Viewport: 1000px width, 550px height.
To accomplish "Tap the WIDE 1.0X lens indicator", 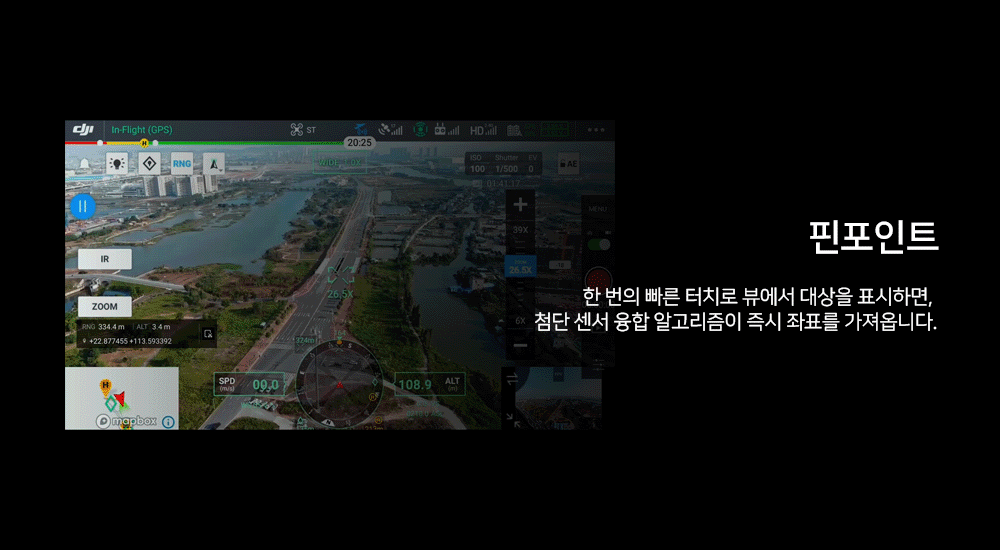I will click(x=340, y=163).
